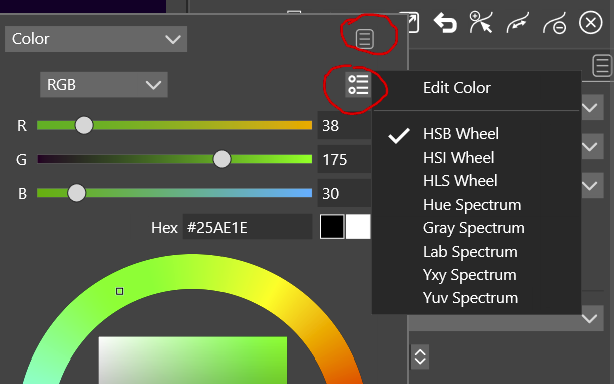Open the Color panel hamburger menu
Viewport: 614px width, 384px height.
coord(365,39)
